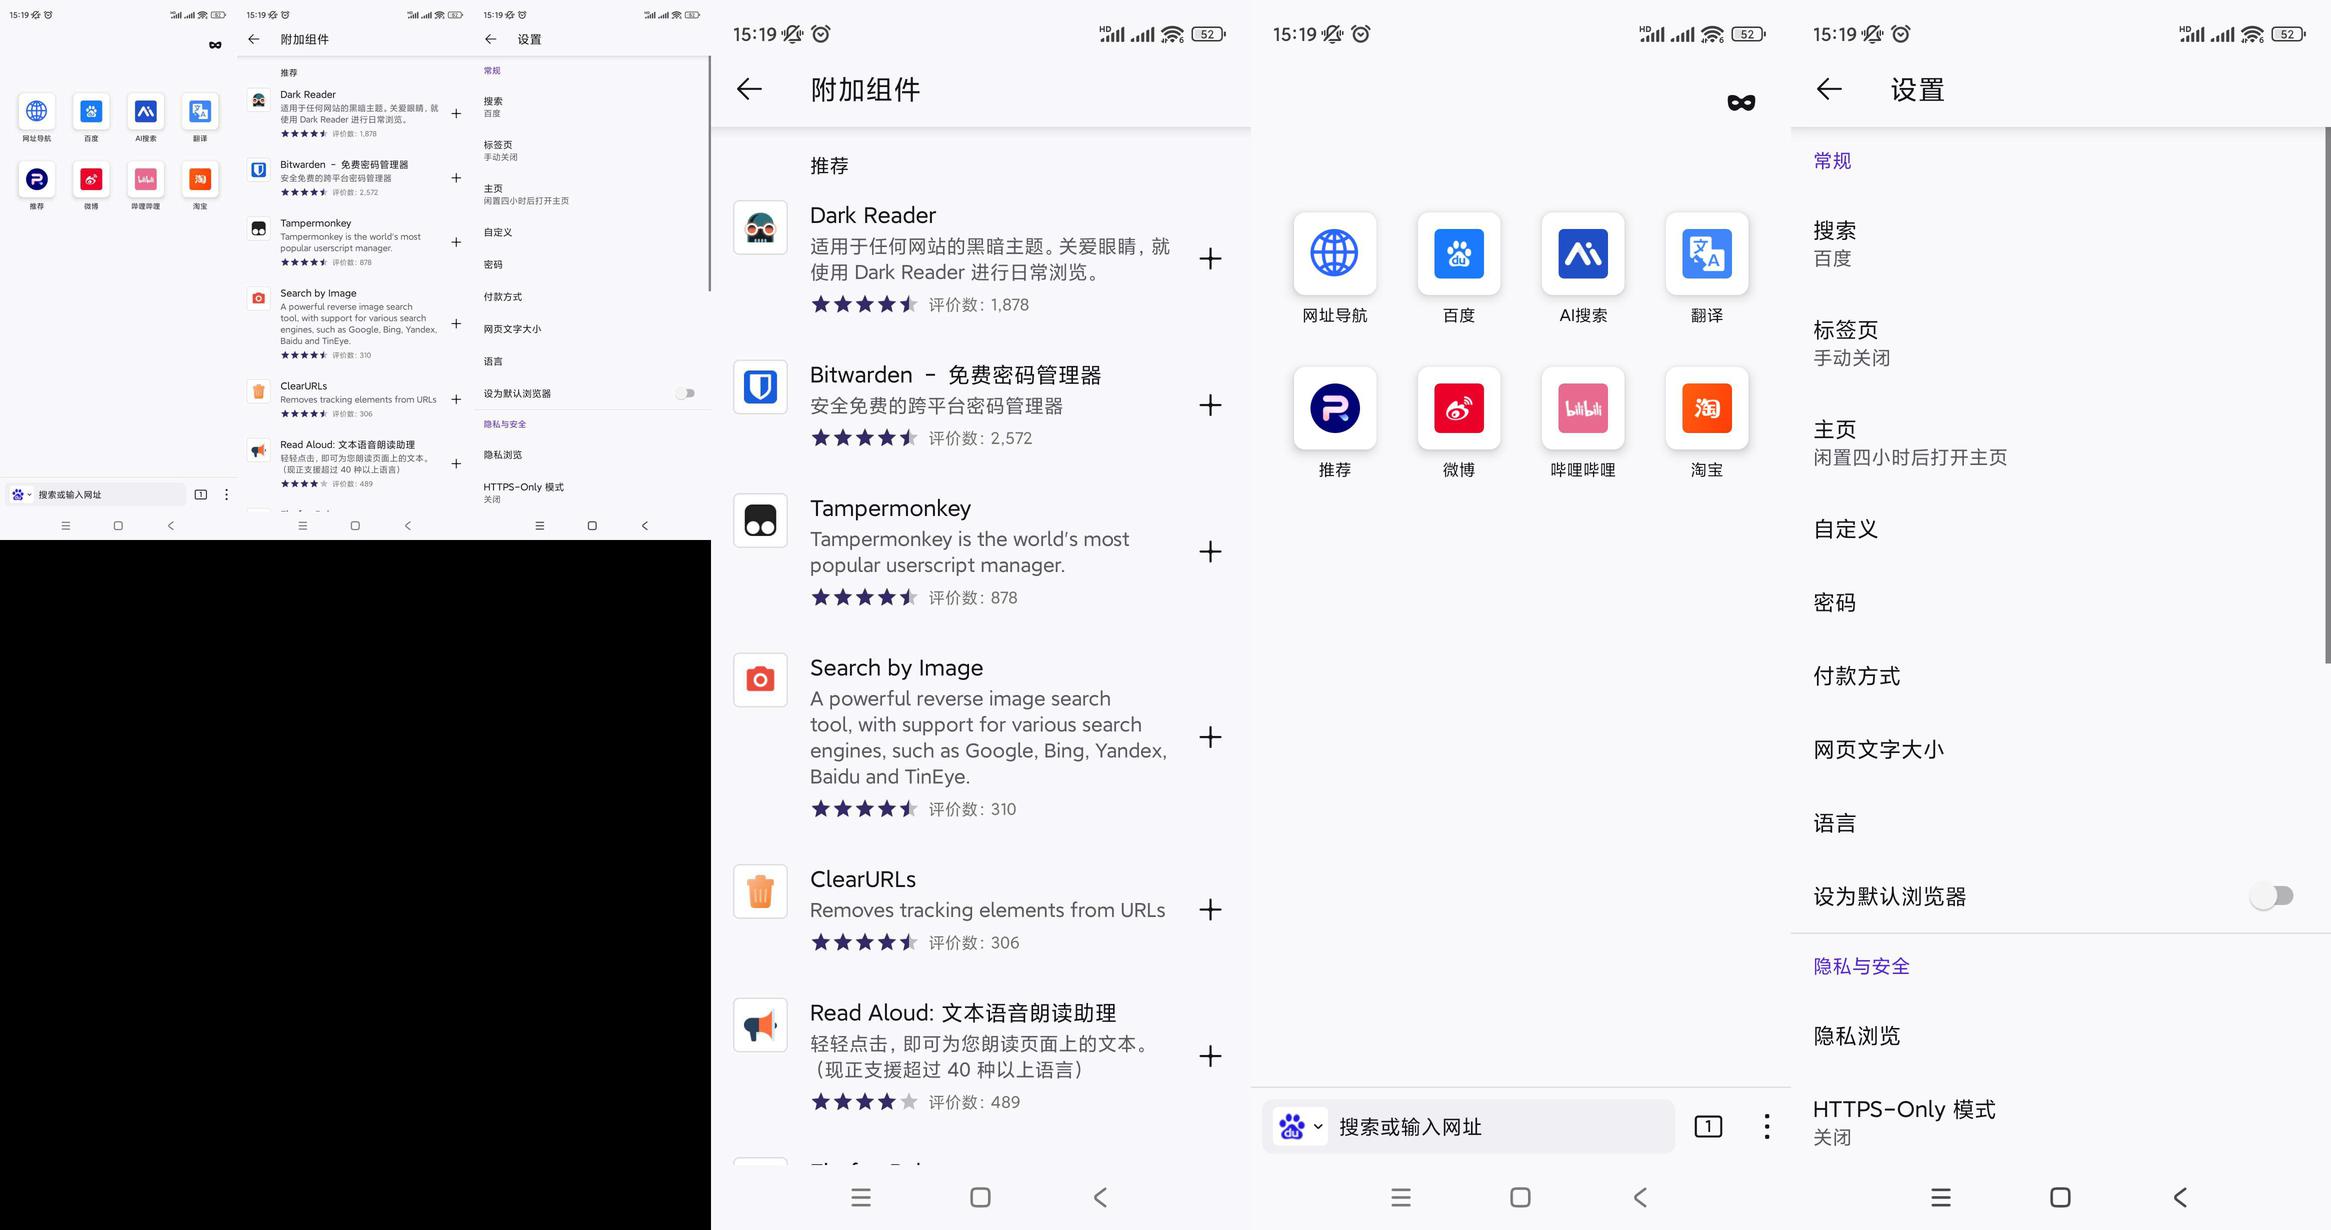Image resolution: width=2331 pixels, height=1230 pixels.
Task: Open 搜索 setting in large settings screen
Action: (x=2058, y=244)
